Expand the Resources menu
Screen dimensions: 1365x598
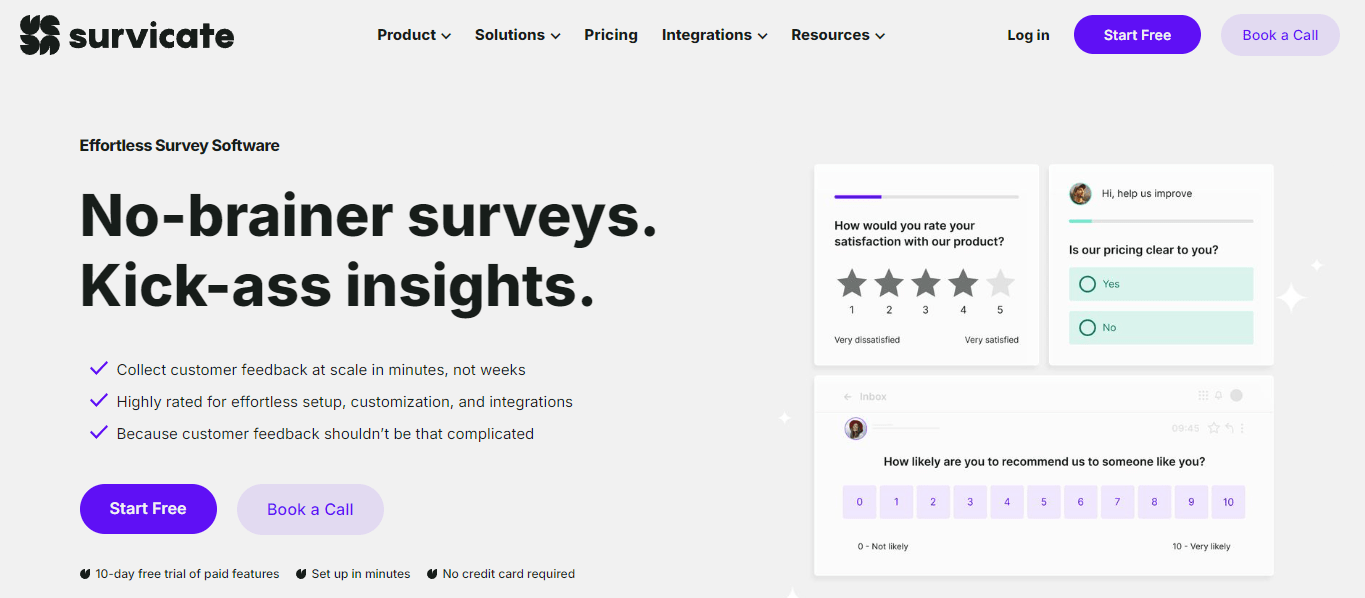(x=837, y=34)
